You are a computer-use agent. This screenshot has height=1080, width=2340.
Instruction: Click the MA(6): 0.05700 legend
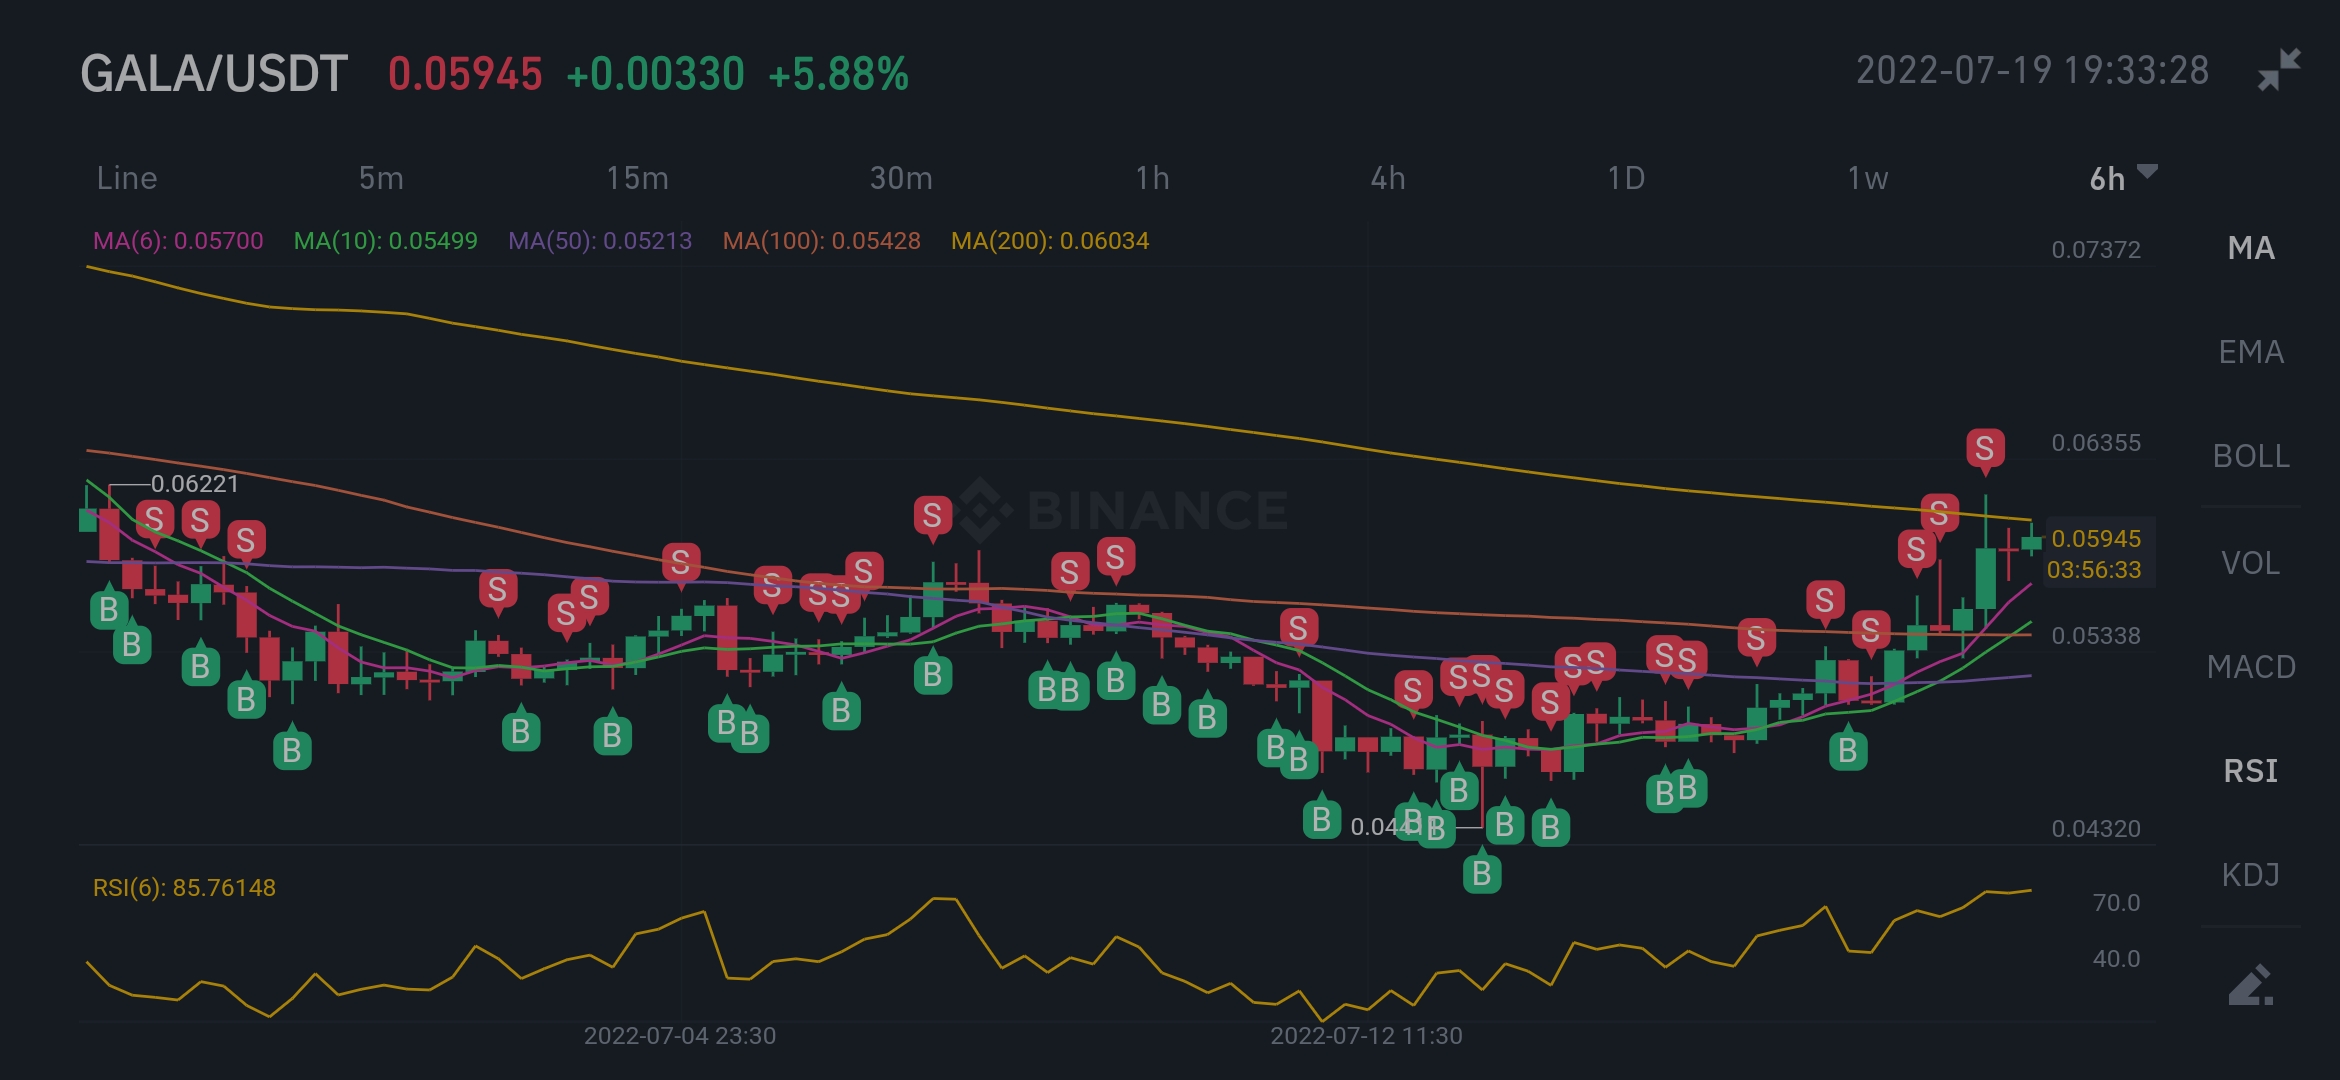[x=178, y=241]
